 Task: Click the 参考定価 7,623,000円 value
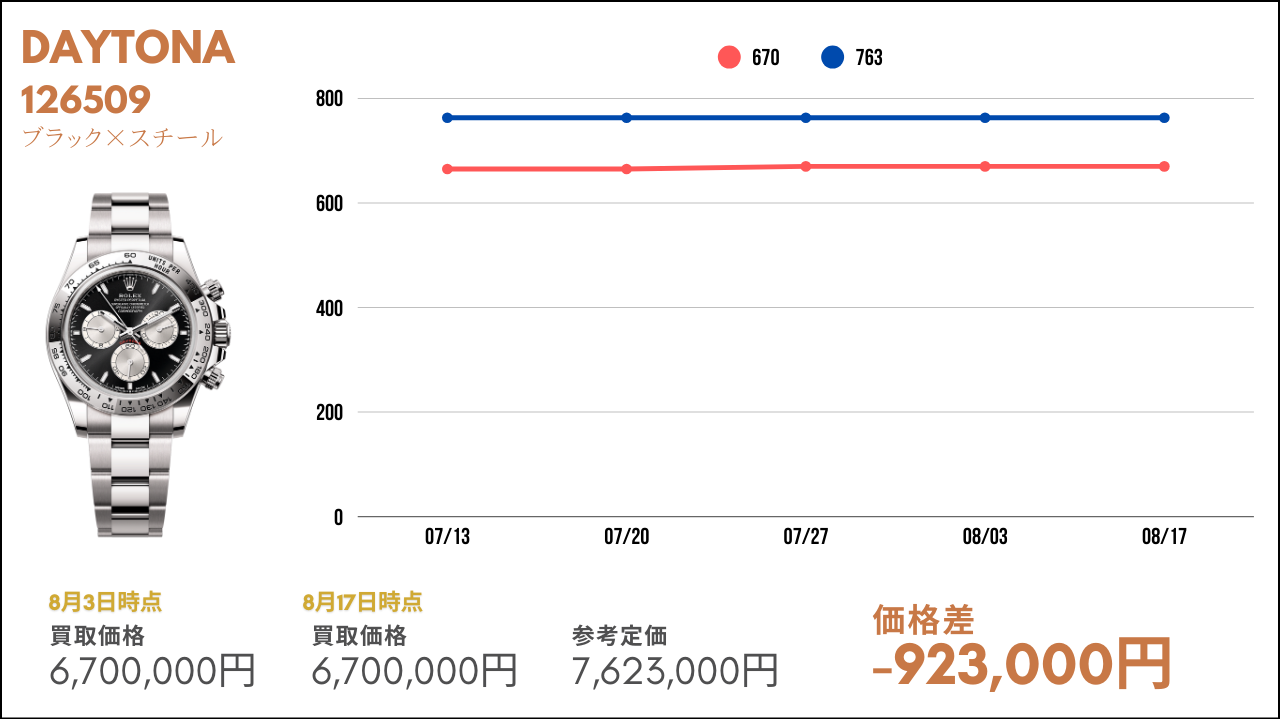click(x=675, y=670)
